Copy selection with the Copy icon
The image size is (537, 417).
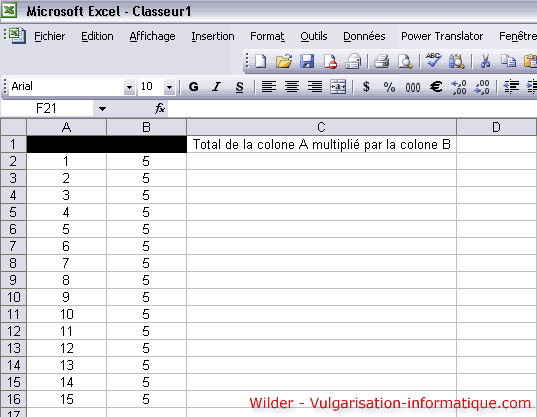(x=508, y=62)
